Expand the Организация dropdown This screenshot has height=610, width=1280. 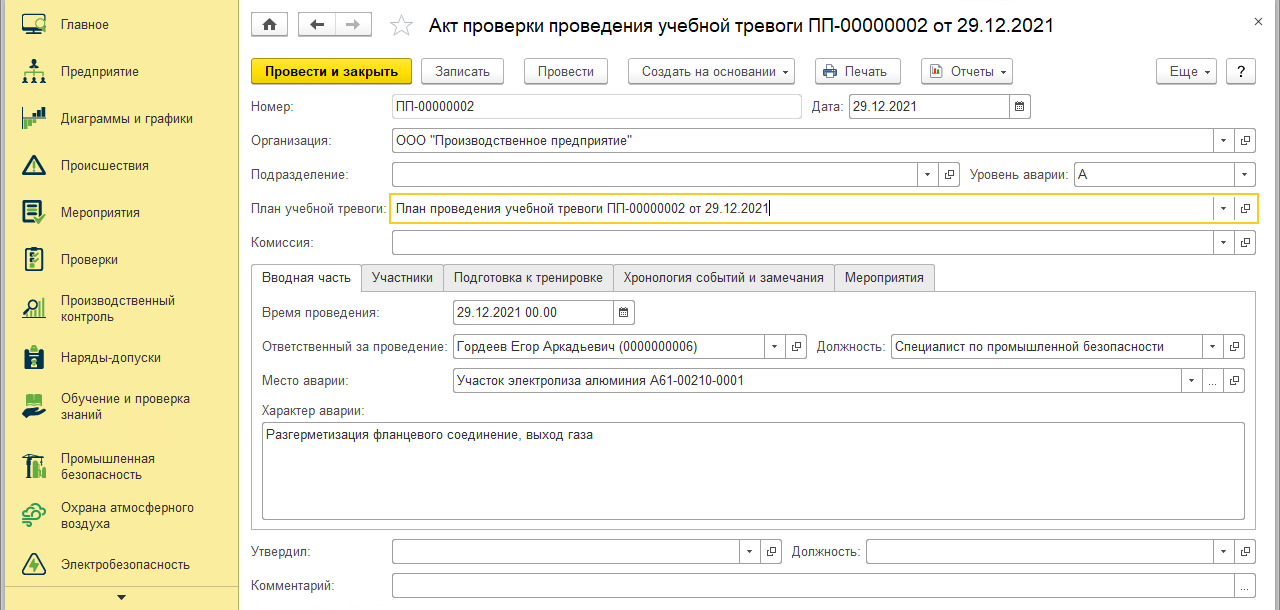1225,141
